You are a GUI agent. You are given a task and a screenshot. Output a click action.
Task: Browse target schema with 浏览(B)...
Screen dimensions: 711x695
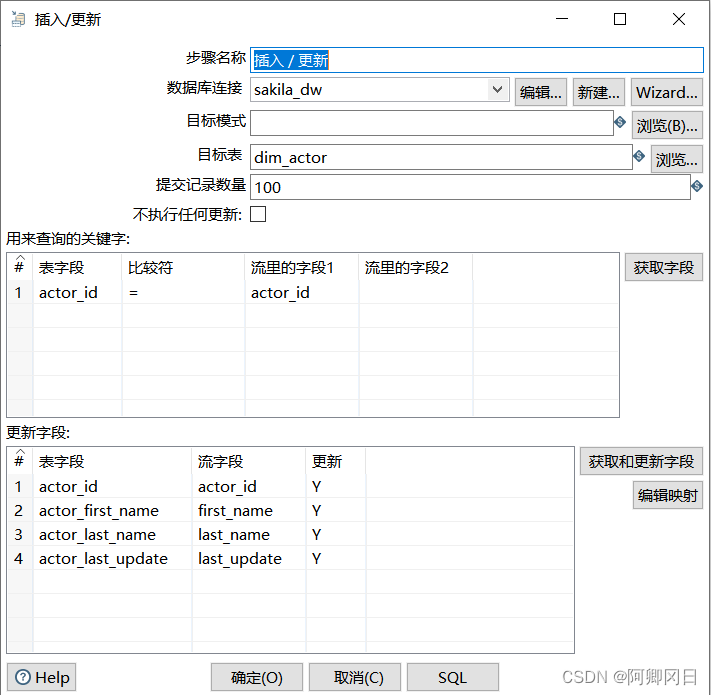(x=667, y=125)
